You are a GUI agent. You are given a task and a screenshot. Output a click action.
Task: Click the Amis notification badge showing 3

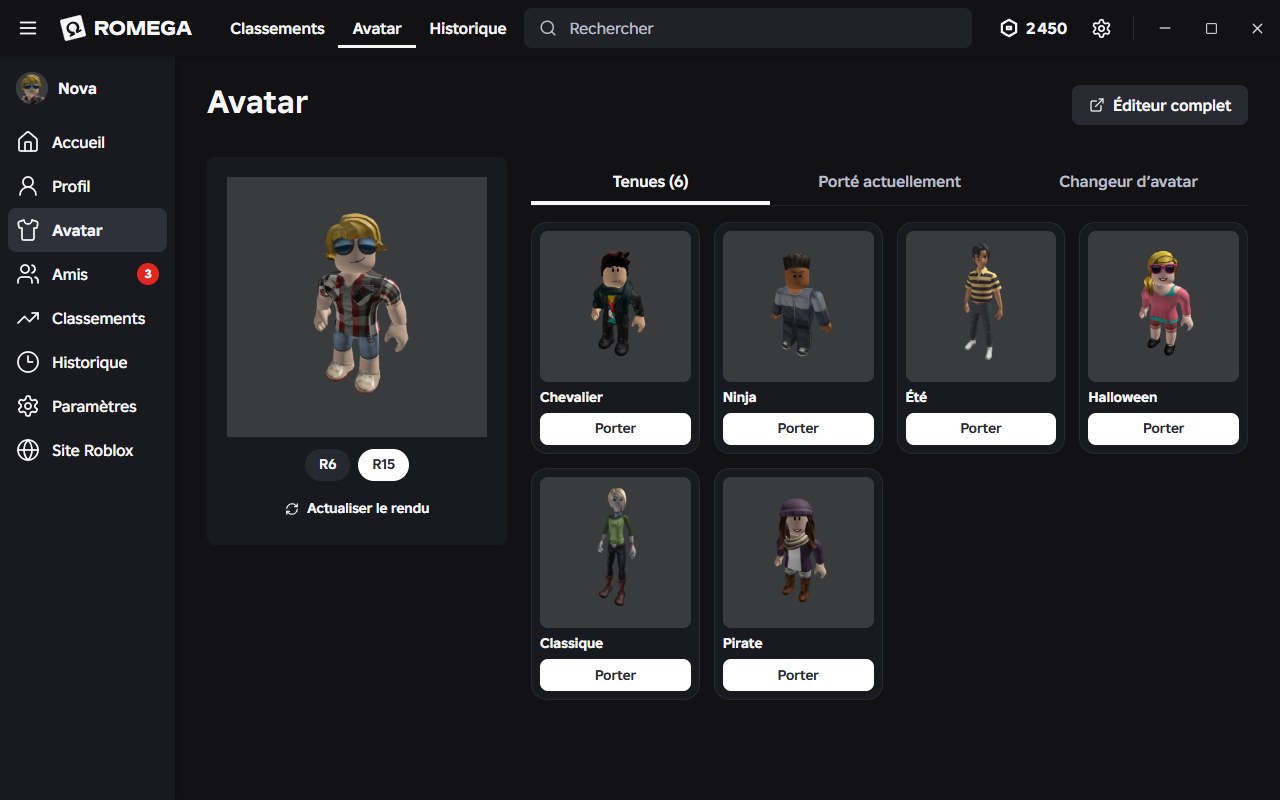148,274
